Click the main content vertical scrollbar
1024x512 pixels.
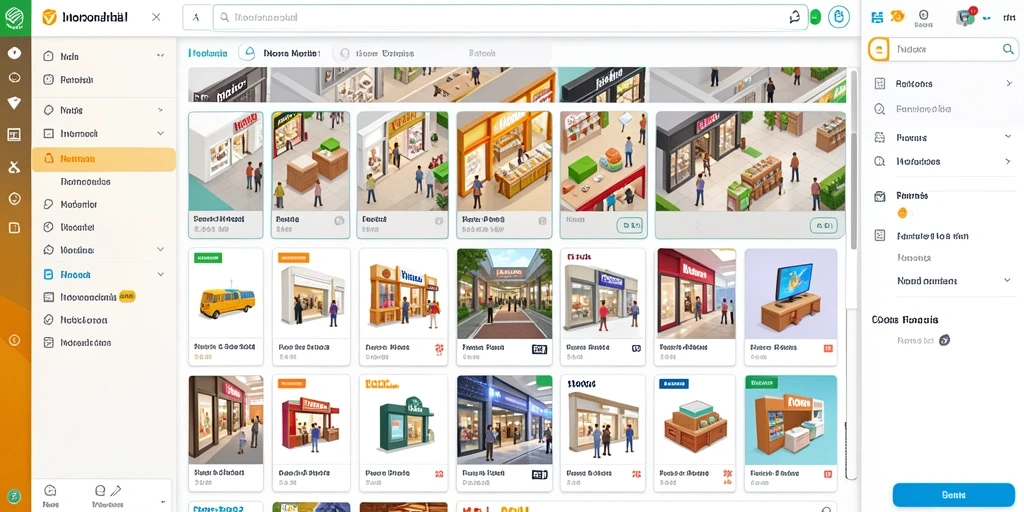[x=853, y=160]
